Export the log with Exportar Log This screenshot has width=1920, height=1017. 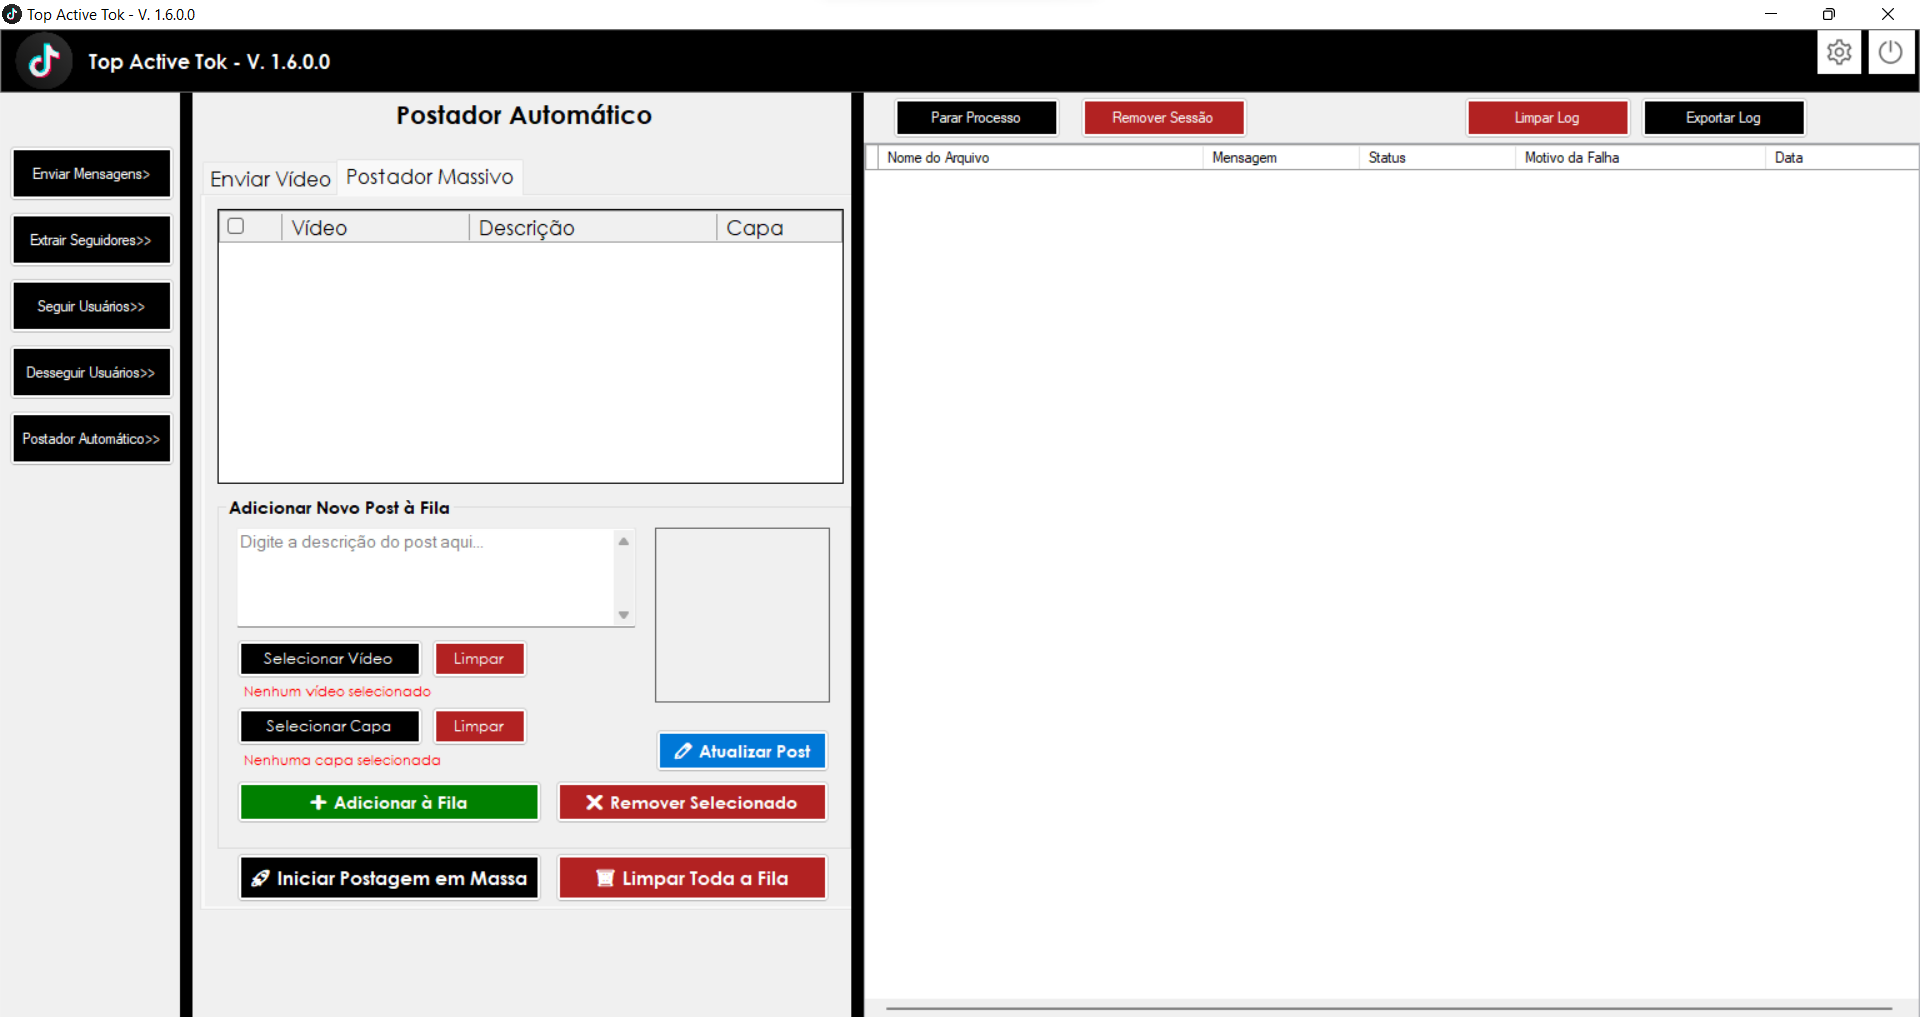click(1723, 117)
